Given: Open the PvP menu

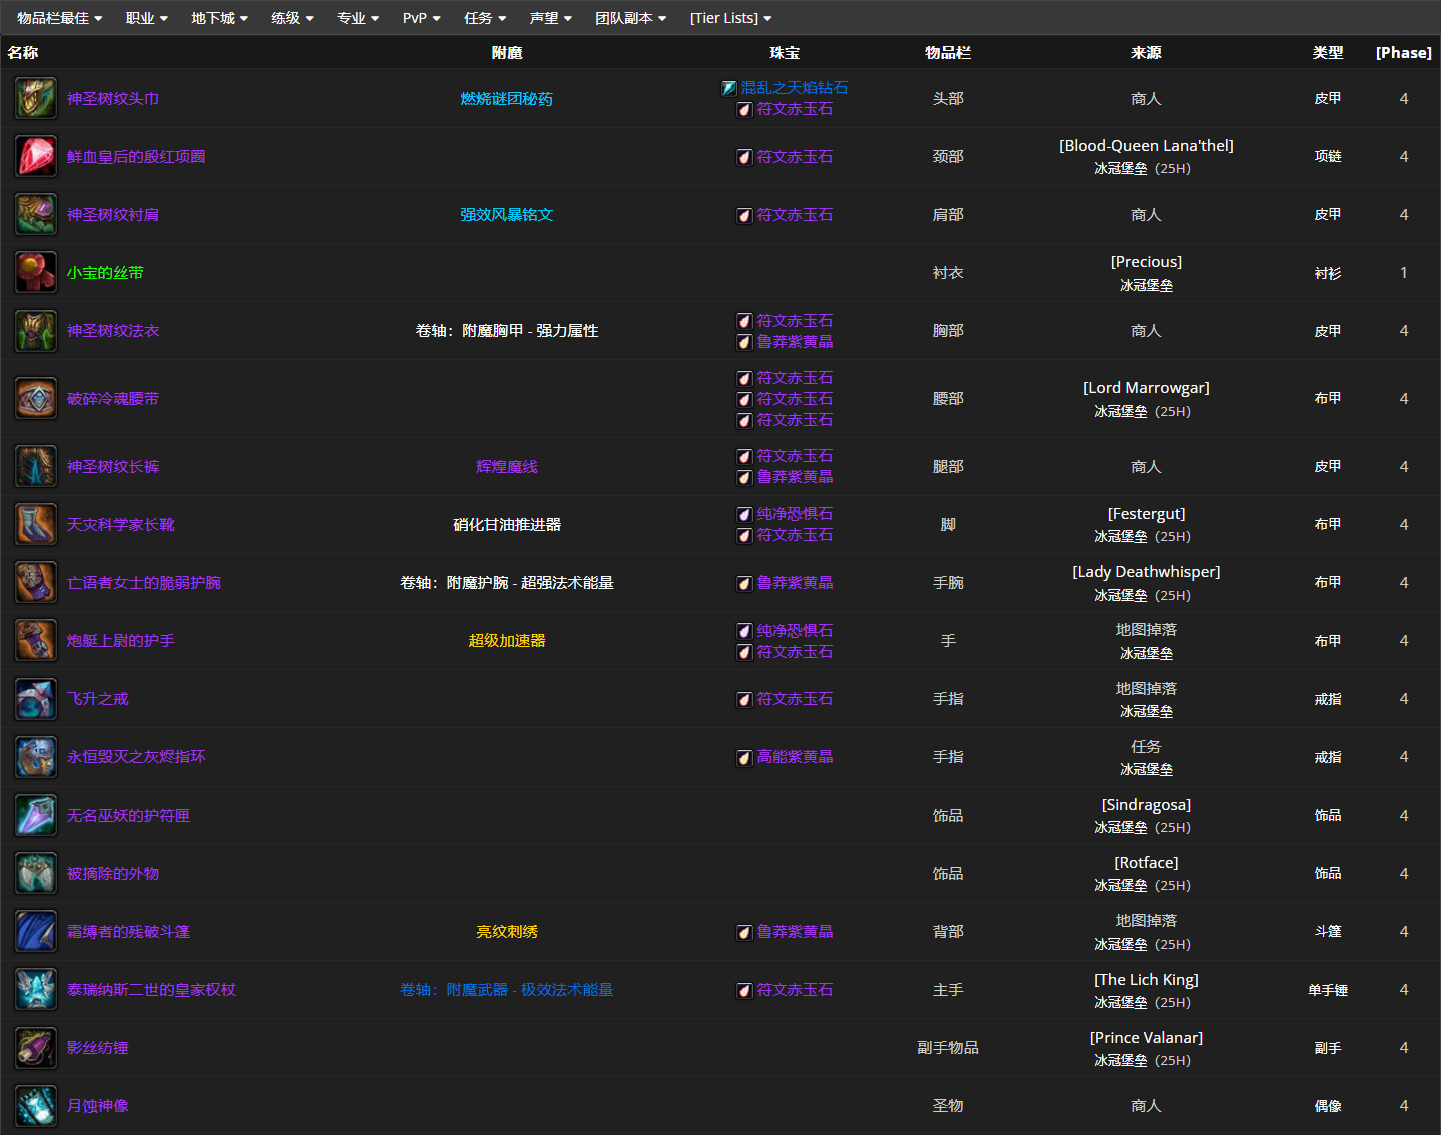Looking at the screenshot, I should 421,18.
